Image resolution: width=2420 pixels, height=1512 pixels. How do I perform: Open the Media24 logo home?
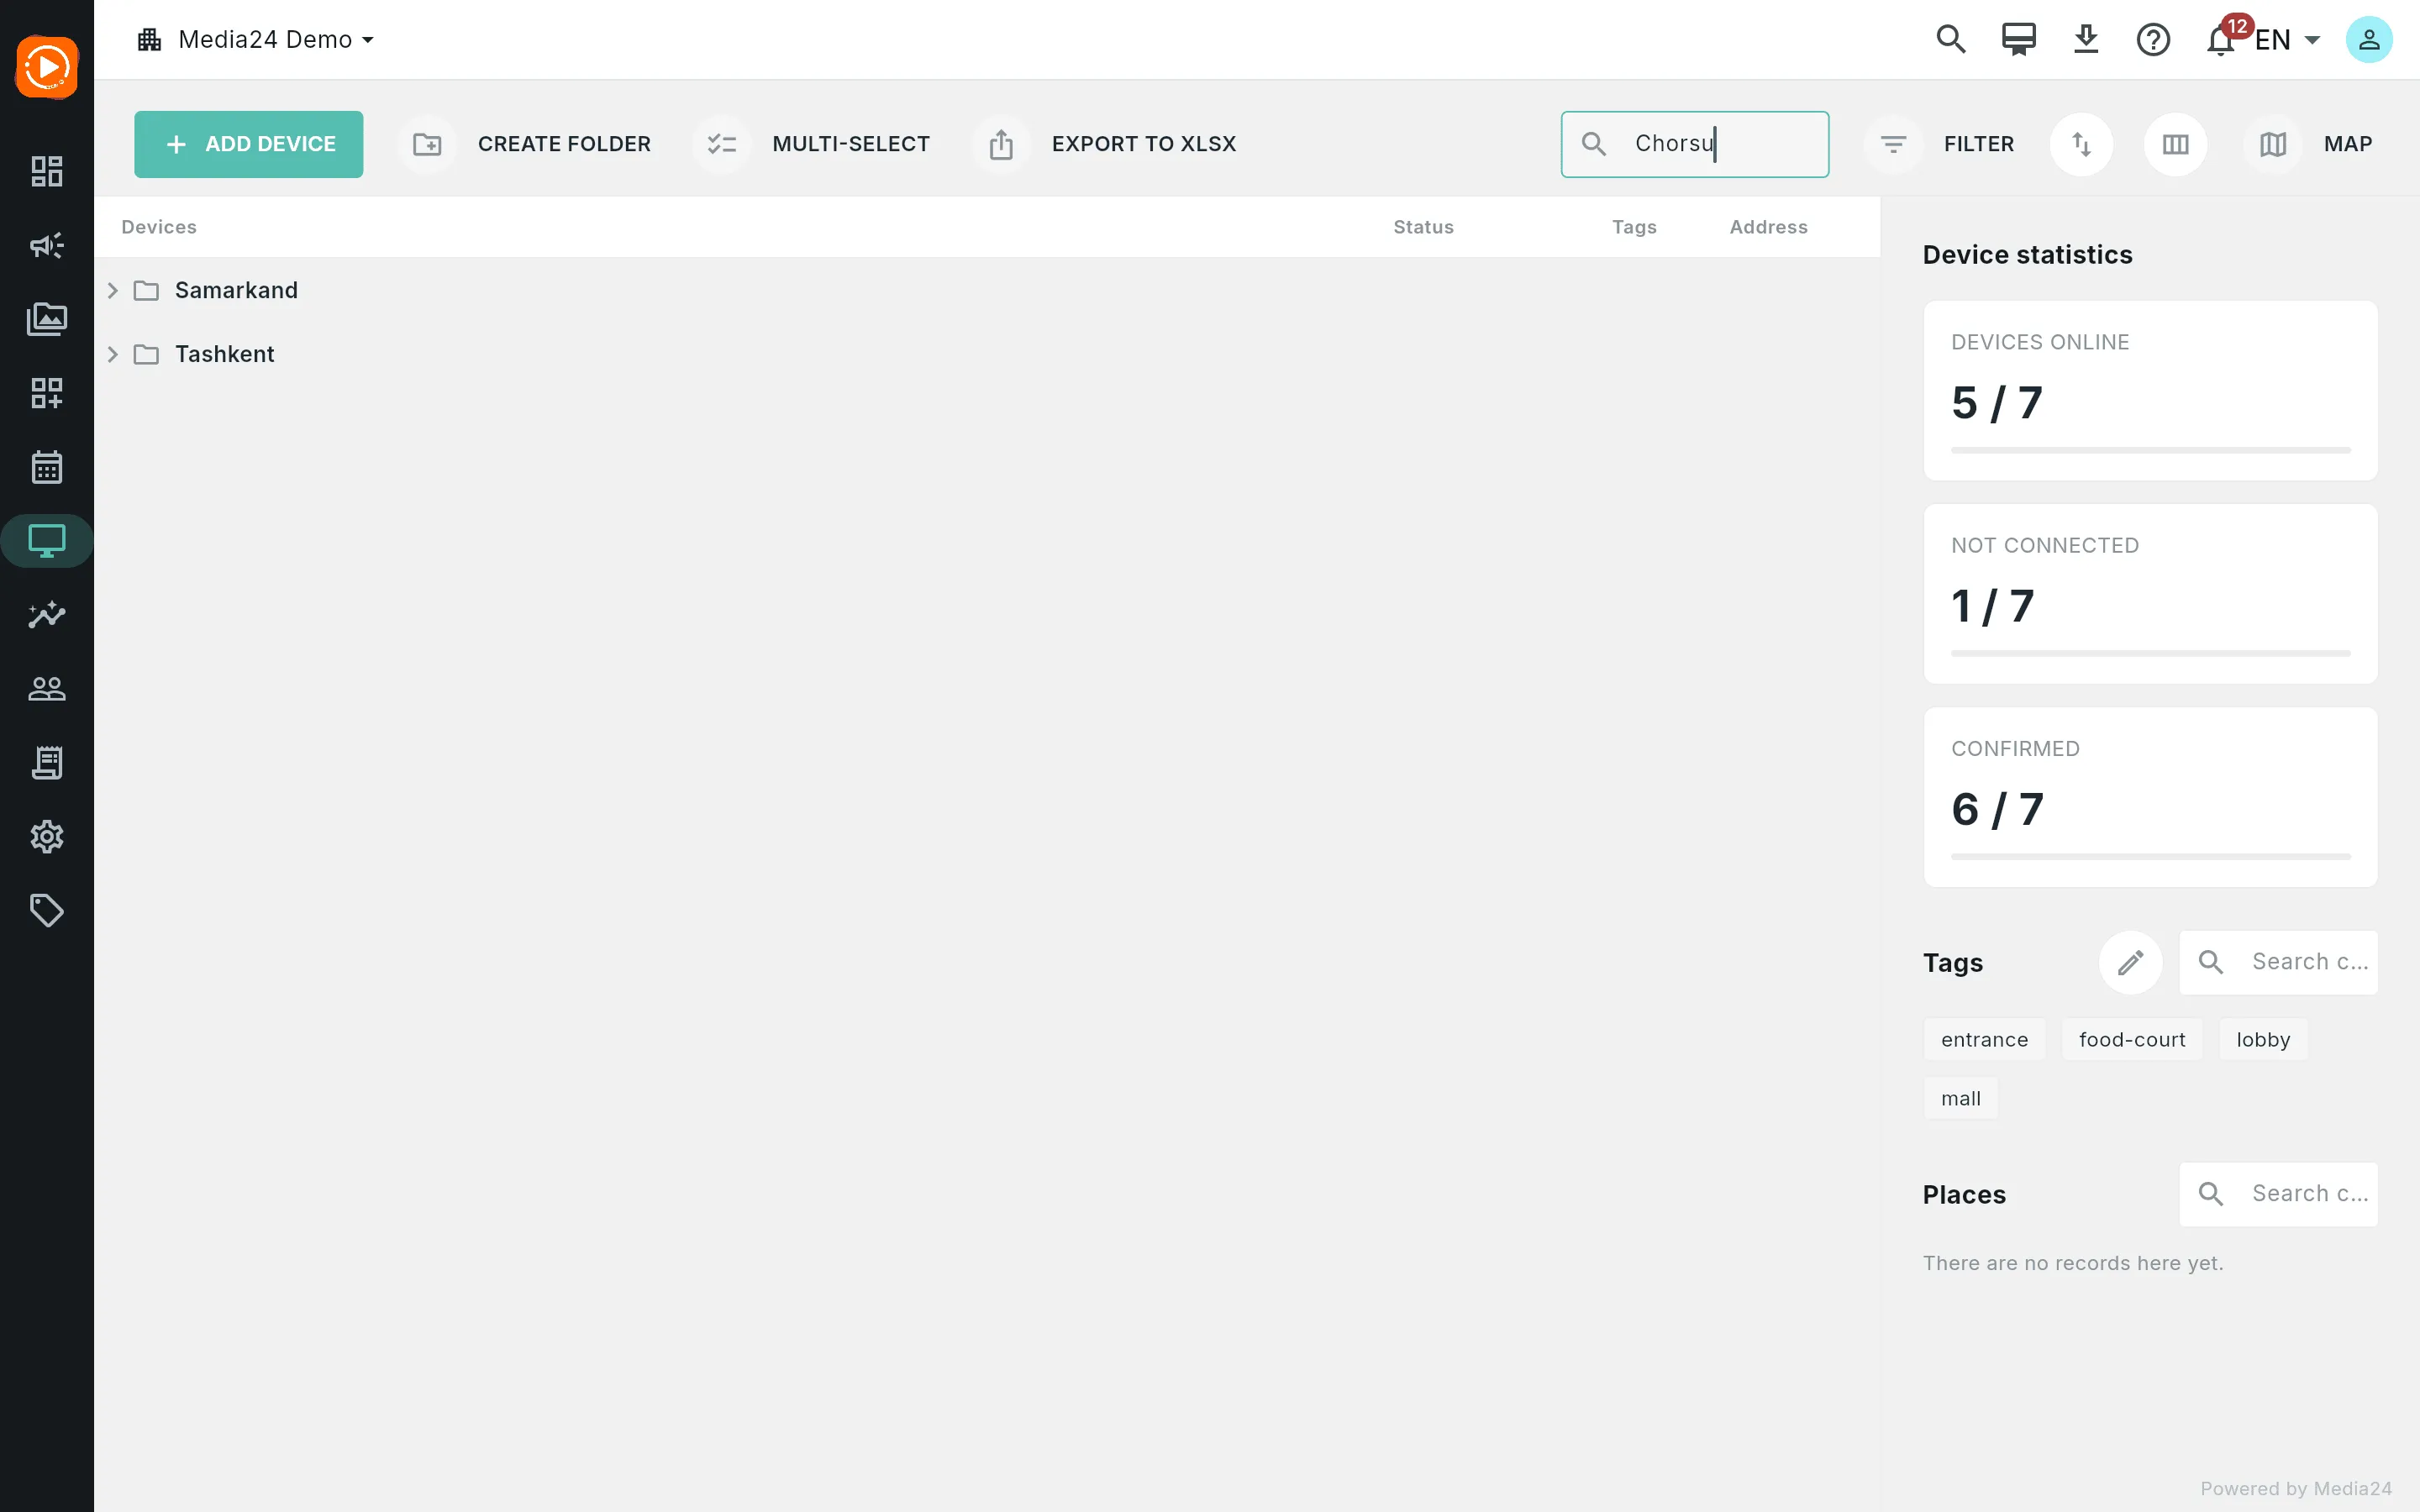[x=47, y=68]
